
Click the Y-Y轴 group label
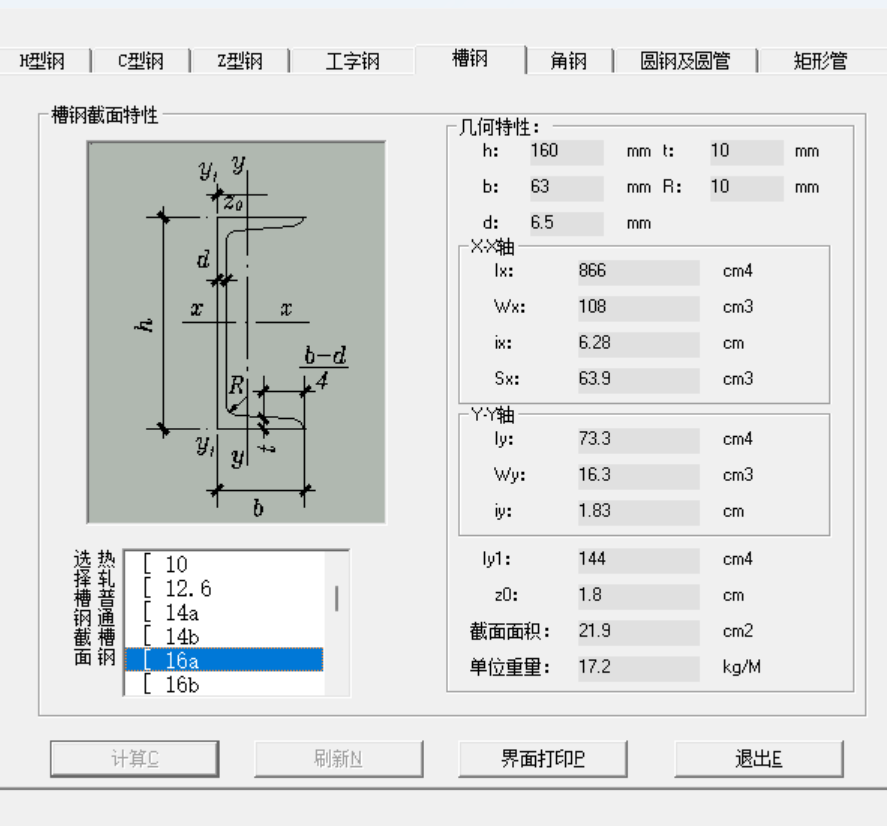[492, 415]
